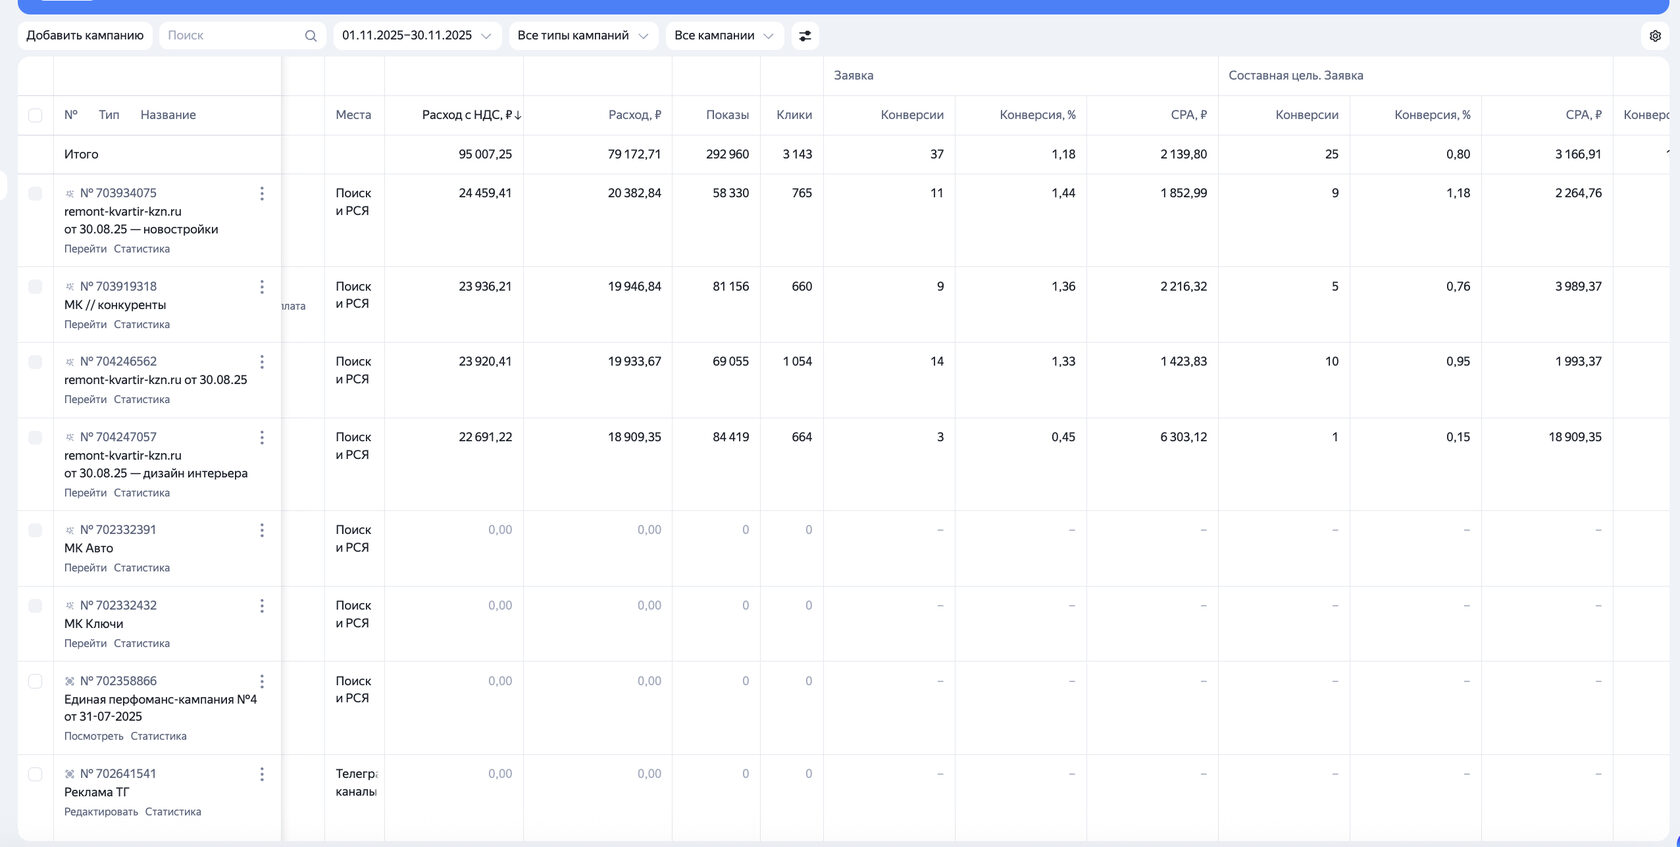1680x847 pixels.
Task: Click sort arrow on Расход с НДС column
Action: pos(518,115)
